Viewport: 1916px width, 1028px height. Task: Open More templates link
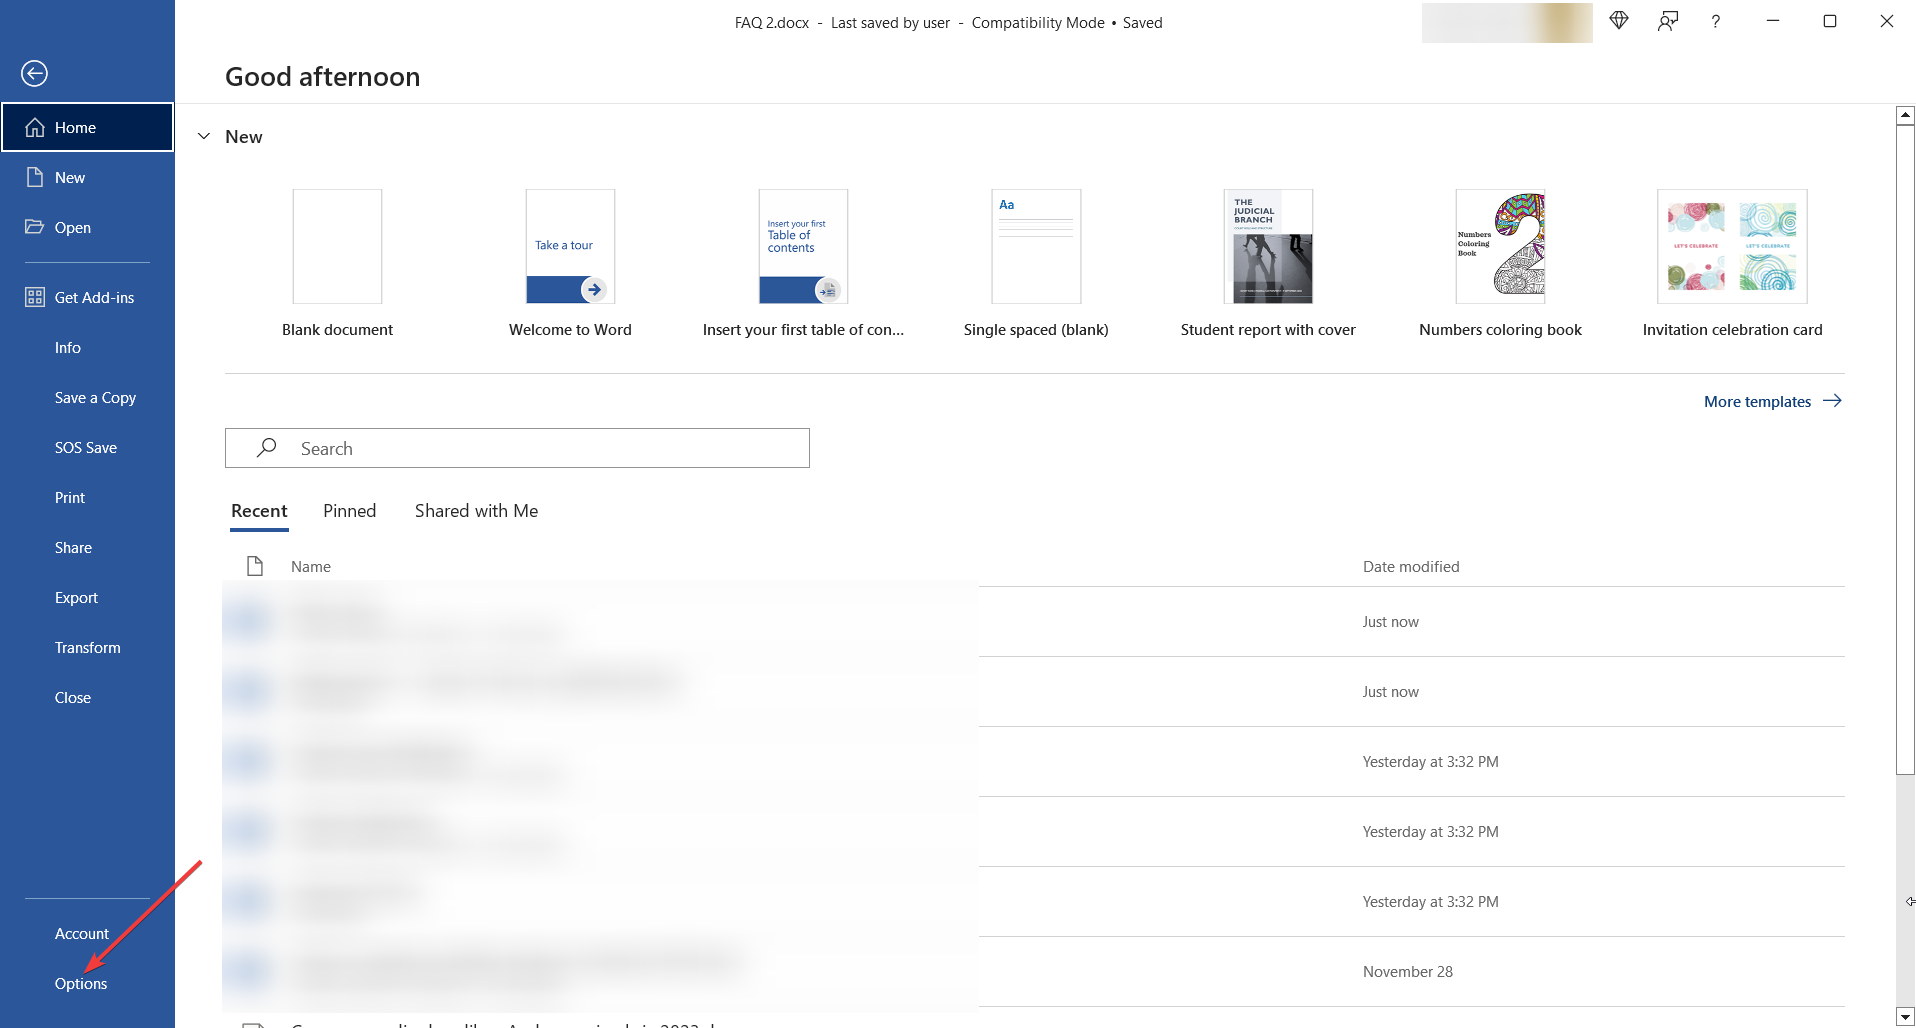click(x=1772, y=401)
